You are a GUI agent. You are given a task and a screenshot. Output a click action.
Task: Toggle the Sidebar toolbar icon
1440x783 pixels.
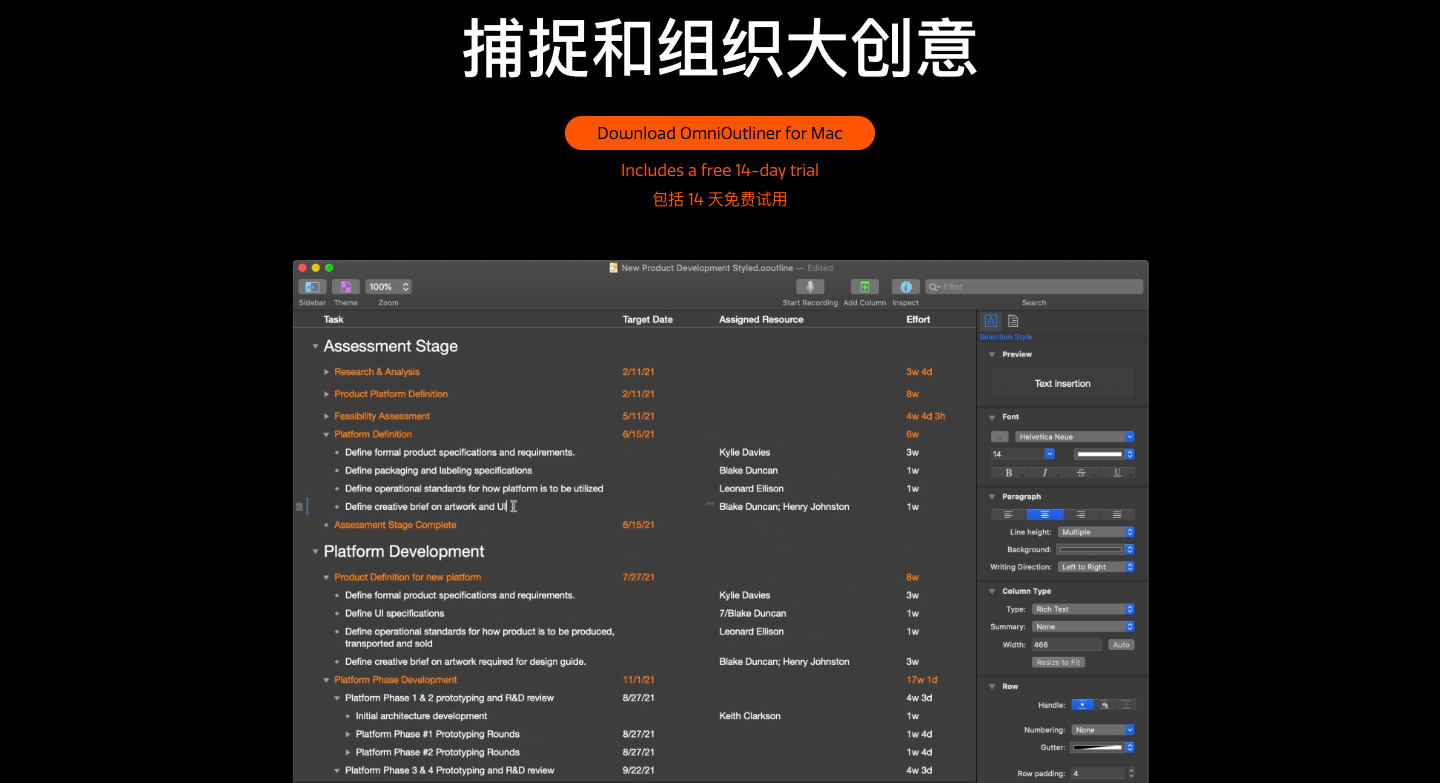(312, 287)
